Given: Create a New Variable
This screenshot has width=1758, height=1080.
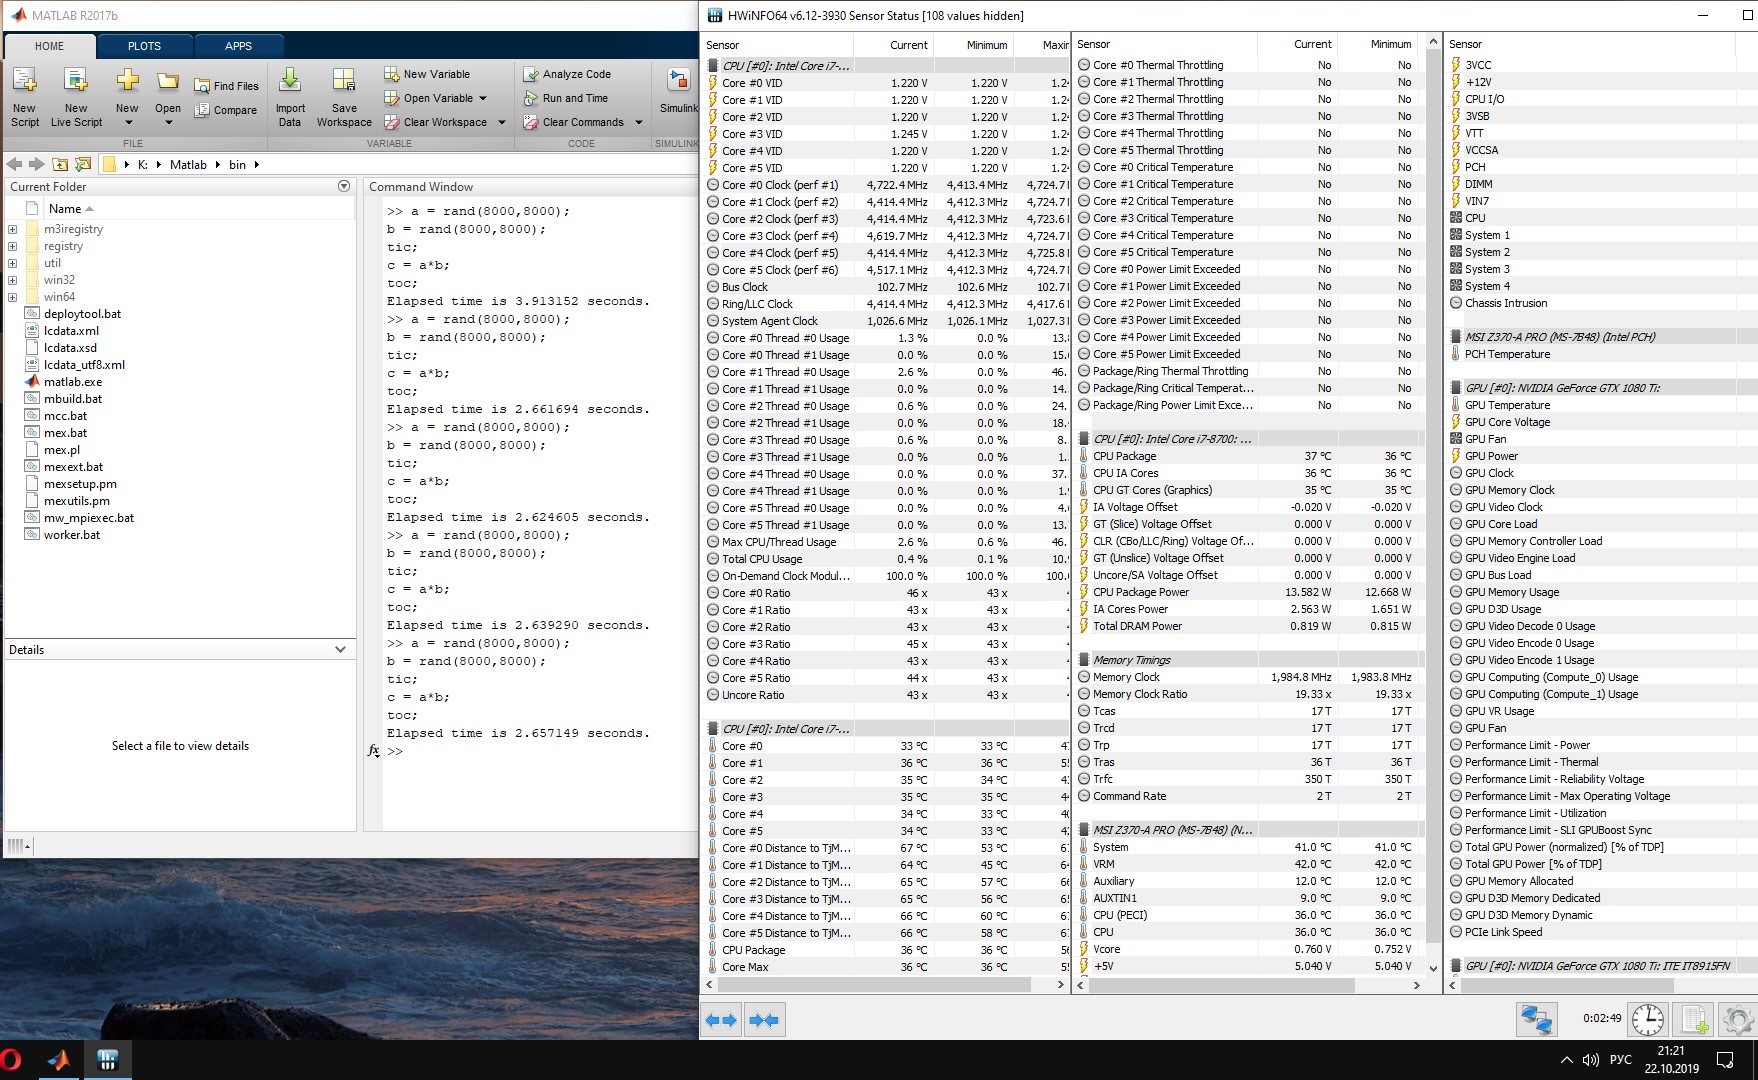Looking at the screenshot, I should (427, 74).
